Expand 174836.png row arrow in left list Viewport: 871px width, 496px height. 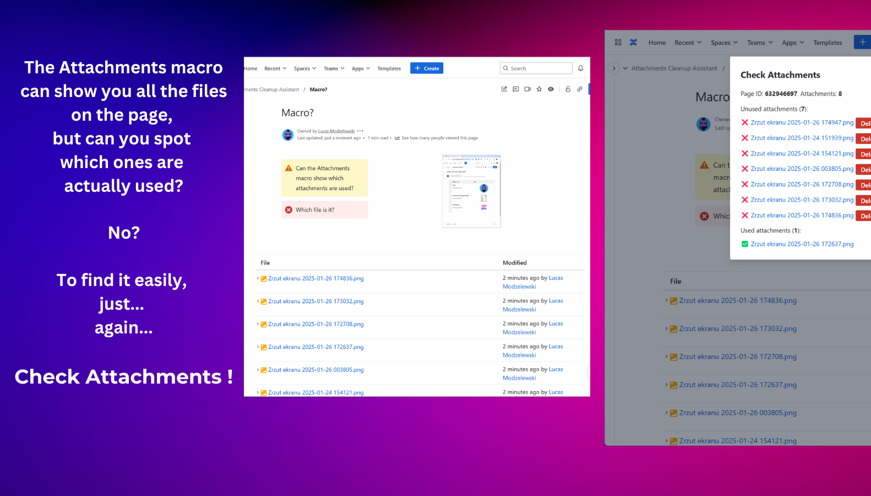258,278
